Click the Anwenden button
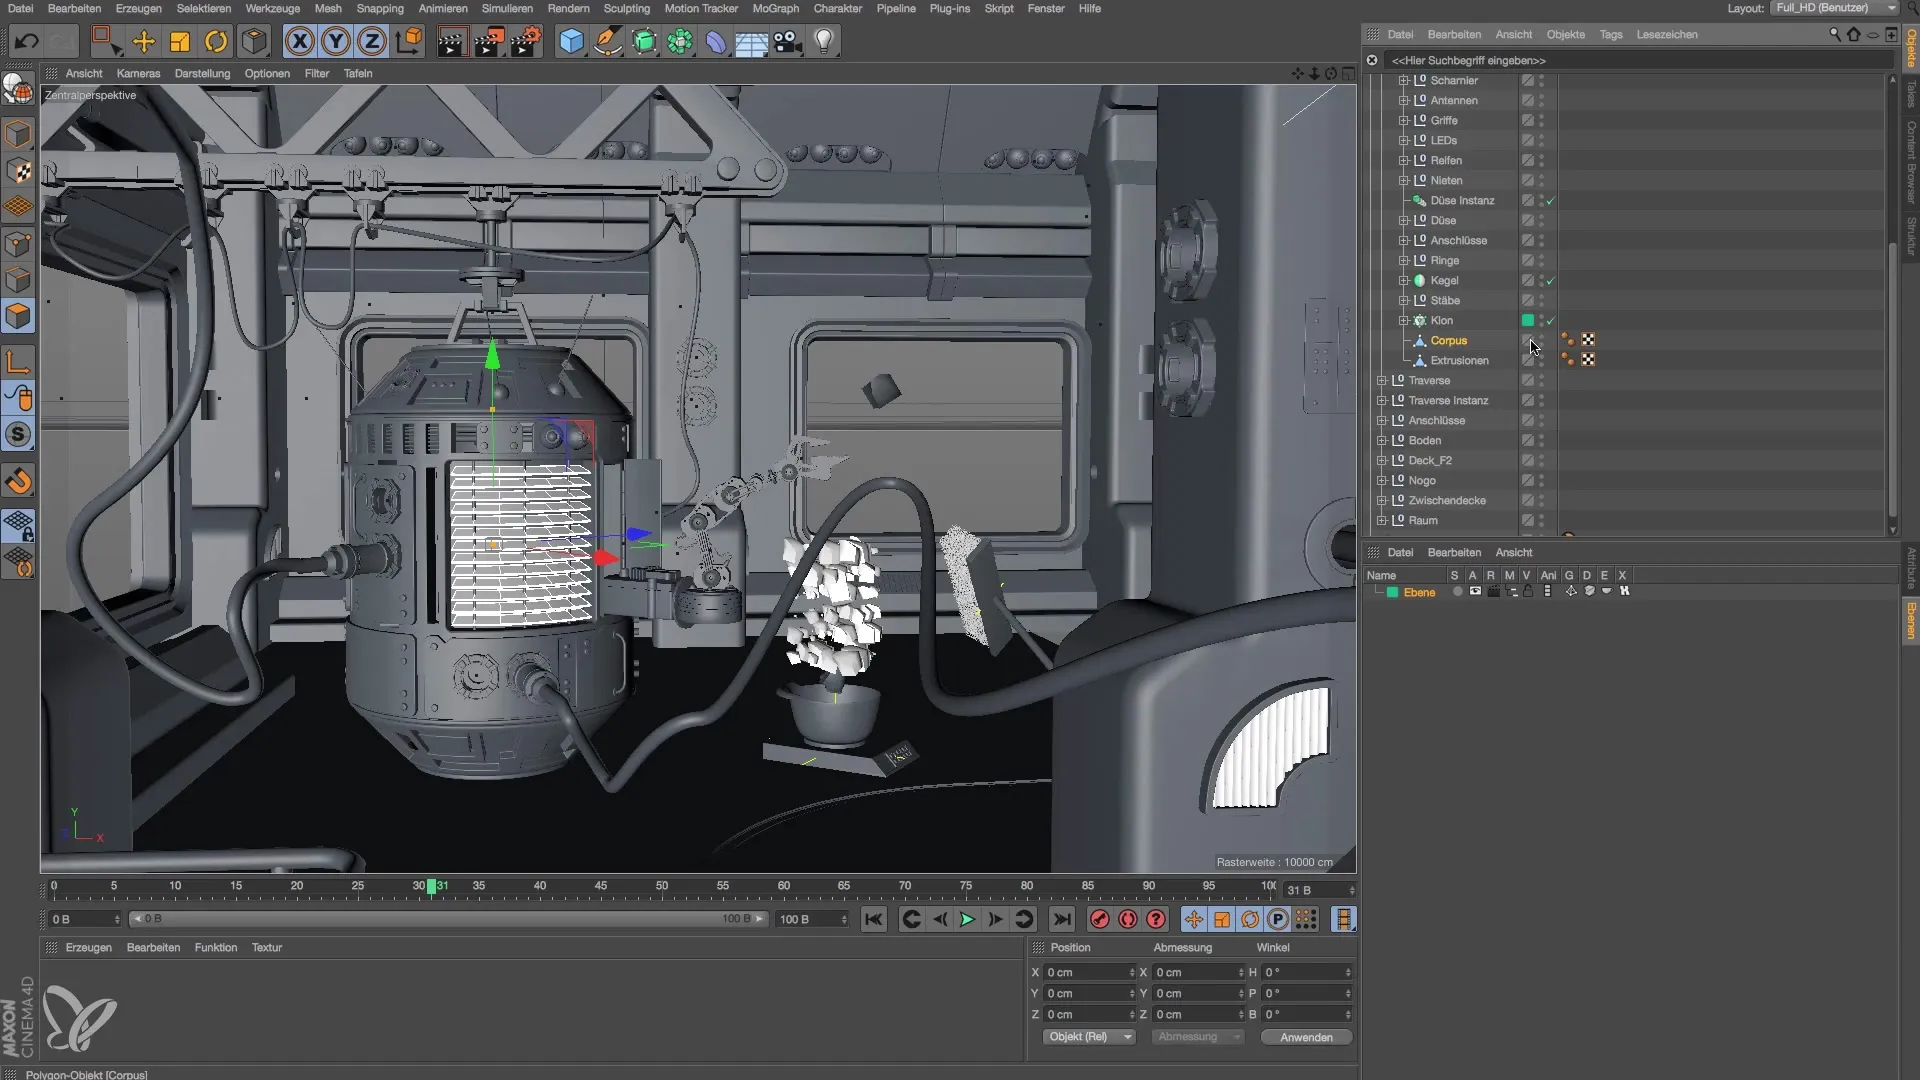 1306,1037
